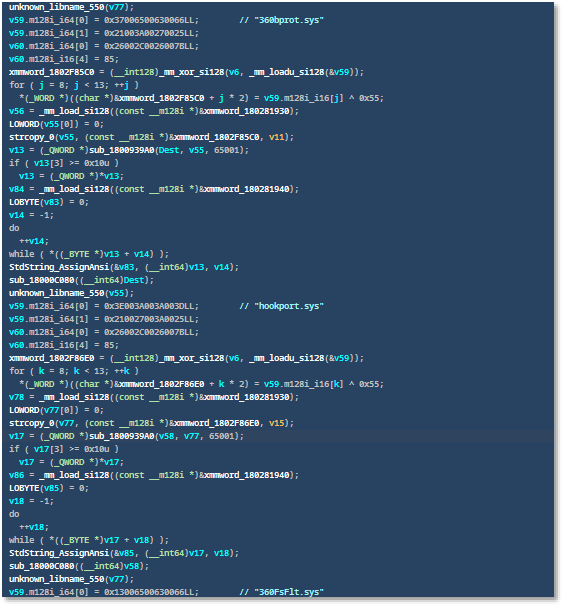
Task: Click xmmword_1802F86E0 on the _mm_xor_si128 assignment
Action: [51, 358]
